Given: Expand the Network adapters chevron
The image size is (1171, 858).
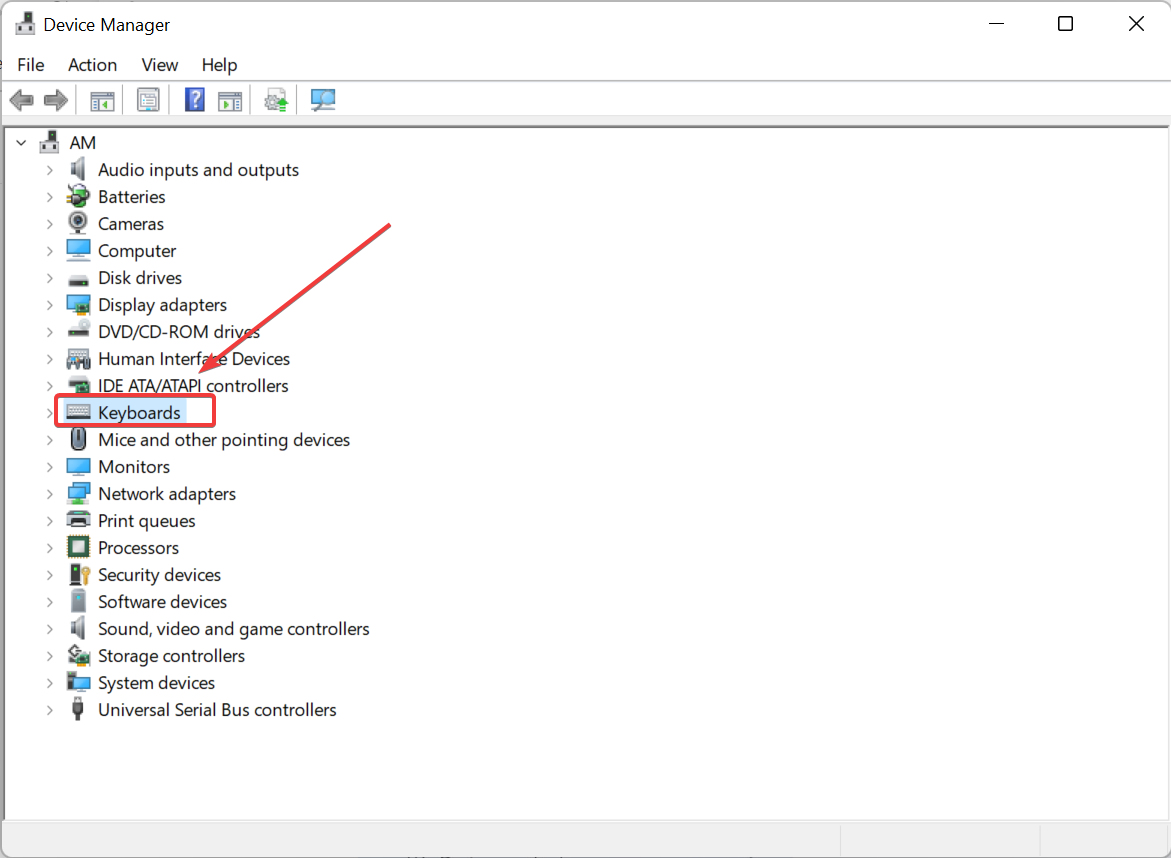Looking at the screenshot, I should click(x=49, y=494).
